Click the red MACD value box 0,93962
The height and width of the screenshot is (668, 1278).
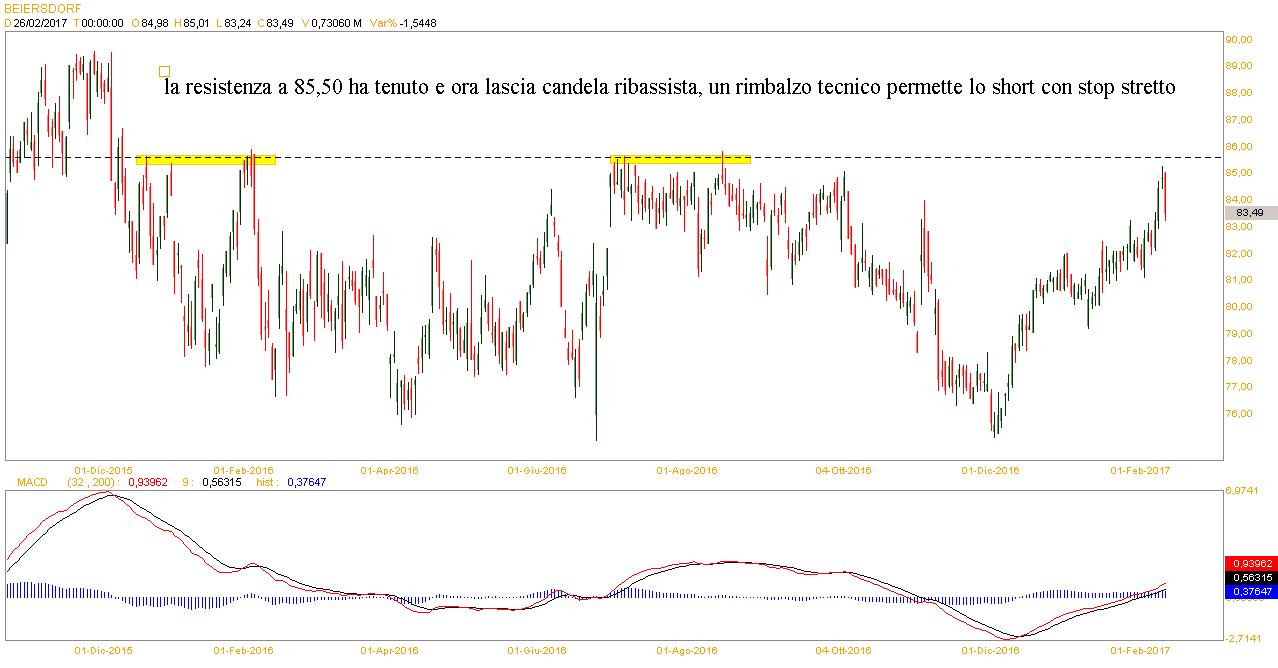[1249, 563]
